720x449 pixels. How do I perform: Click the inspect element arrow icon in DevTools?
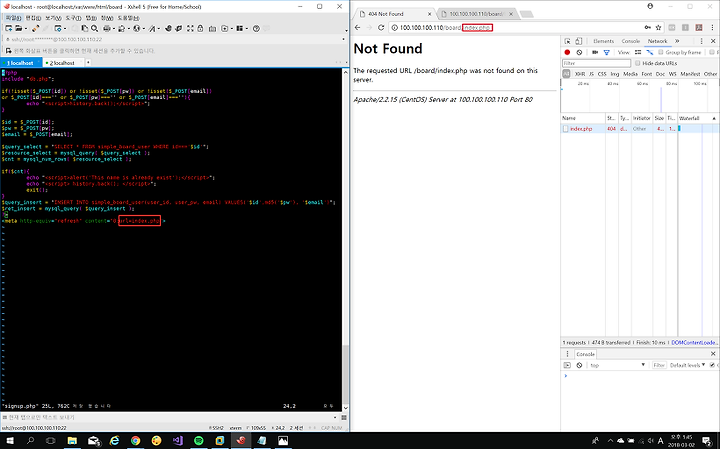point(568,41)
